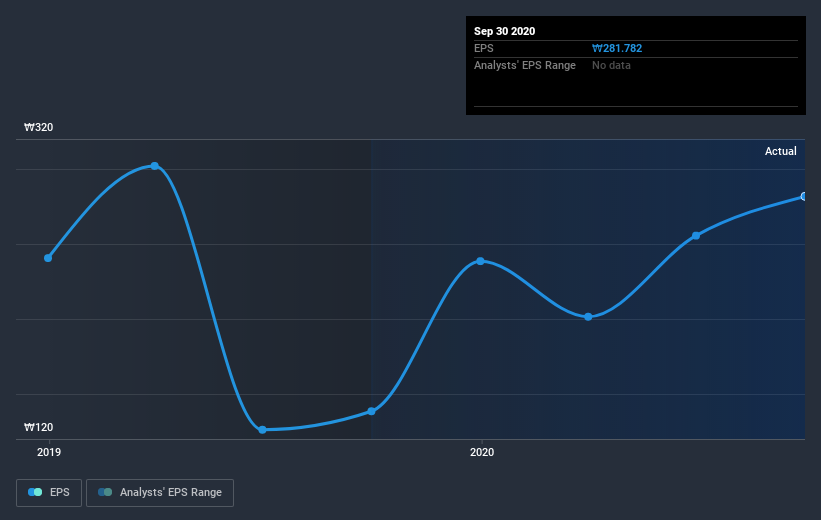
Task: Click the second-to-last EPS data point
Action: tap(696, 236)
